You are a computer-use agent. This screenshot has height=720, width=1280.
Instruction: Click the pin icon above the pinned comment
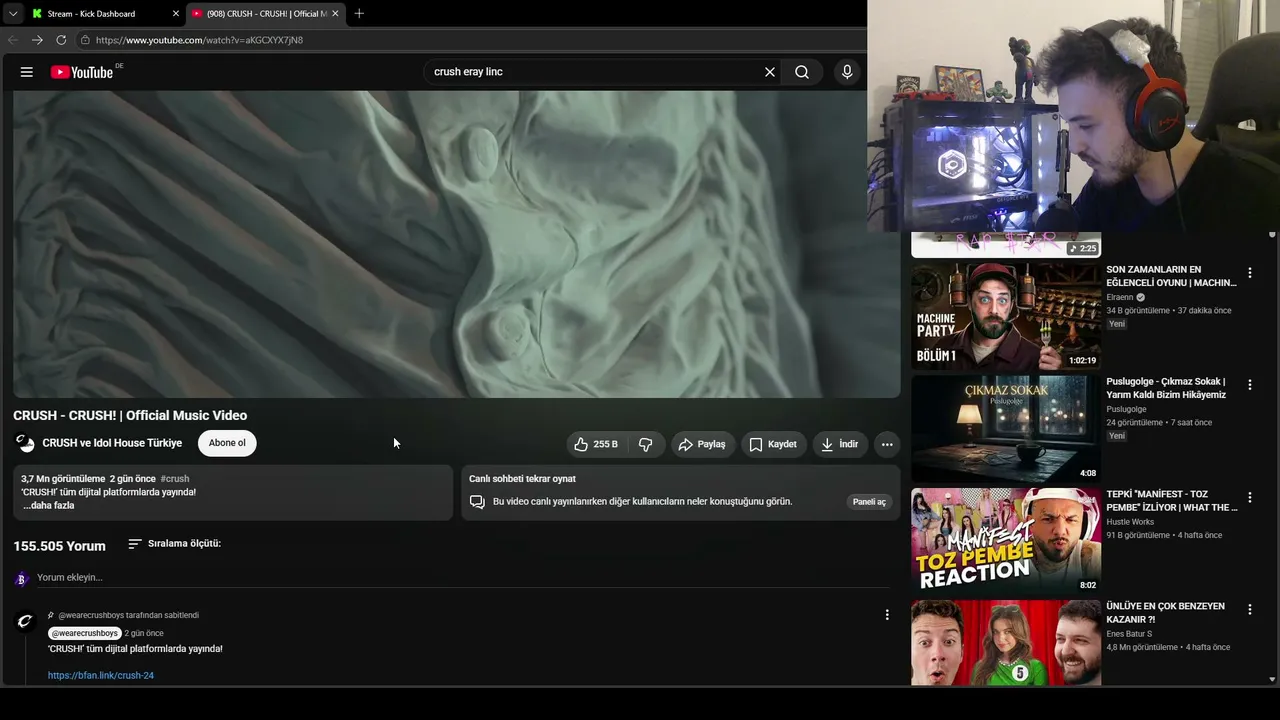(x=51, y=615)
